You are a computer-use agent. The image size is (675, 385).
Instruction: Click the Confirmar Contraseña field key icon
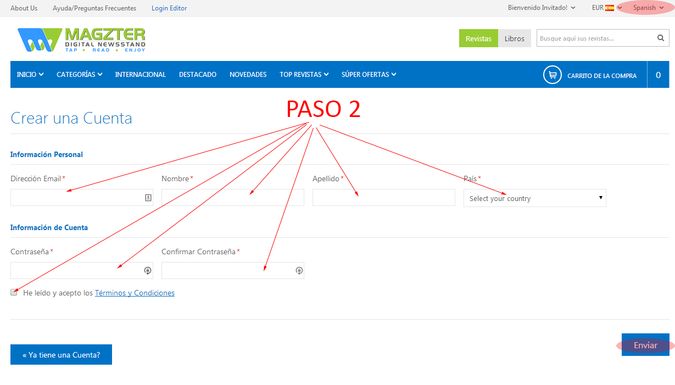click(299, 270)
